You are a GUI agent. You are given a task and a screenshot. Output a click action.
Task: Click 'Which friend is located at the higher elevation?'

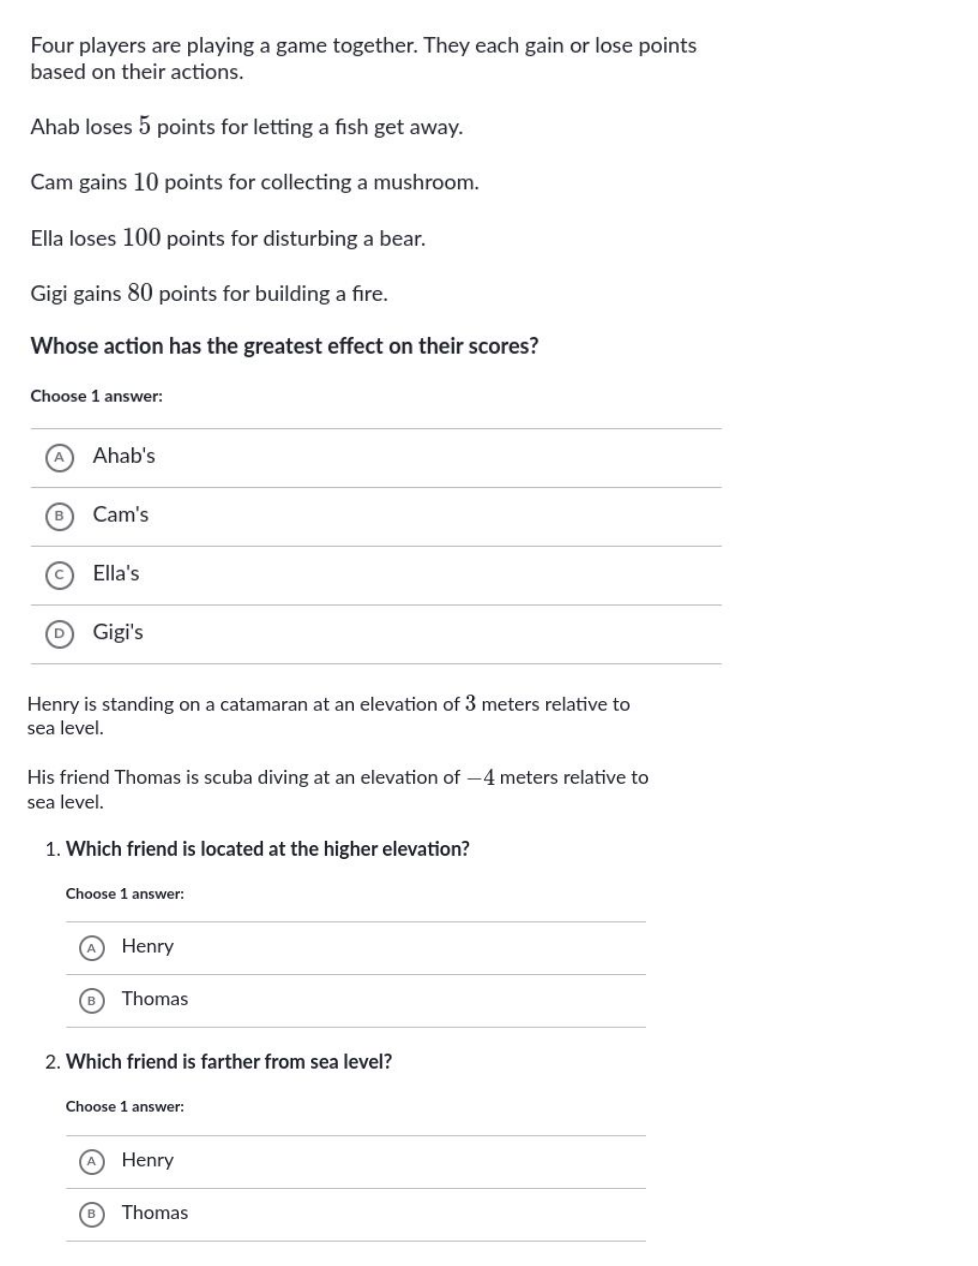coord(267,849)
